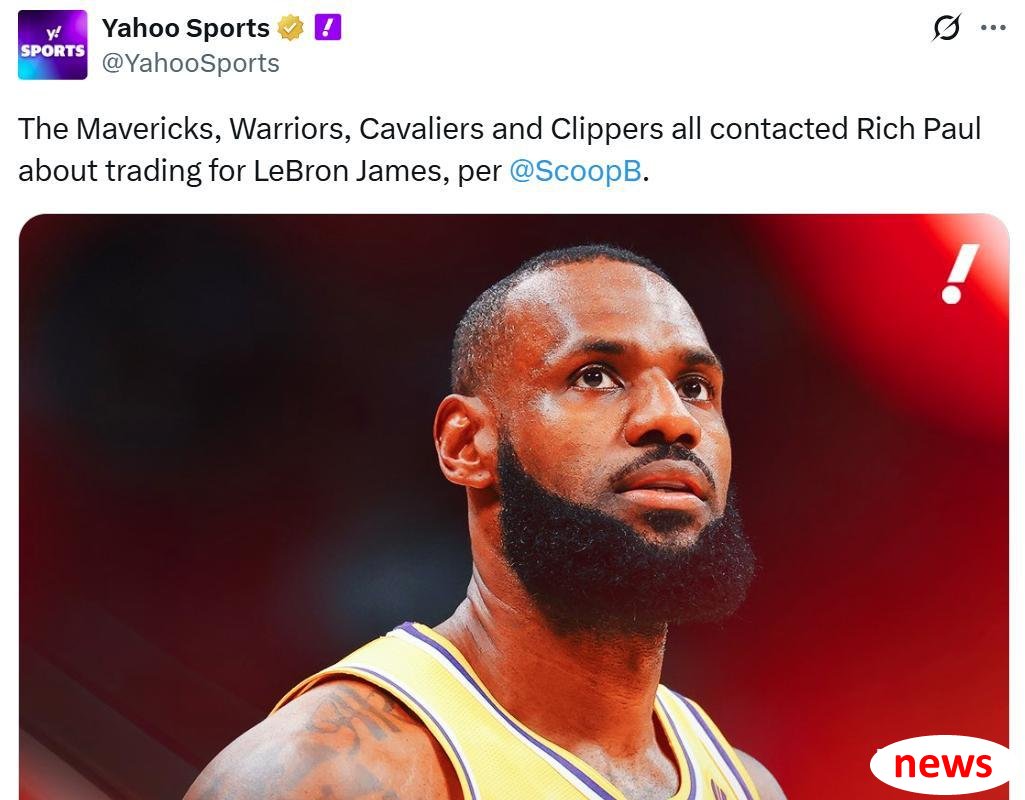Screen dimensions: 1025x800
Task: Click the red 'news' oval badge
Action: coord(941,764)
